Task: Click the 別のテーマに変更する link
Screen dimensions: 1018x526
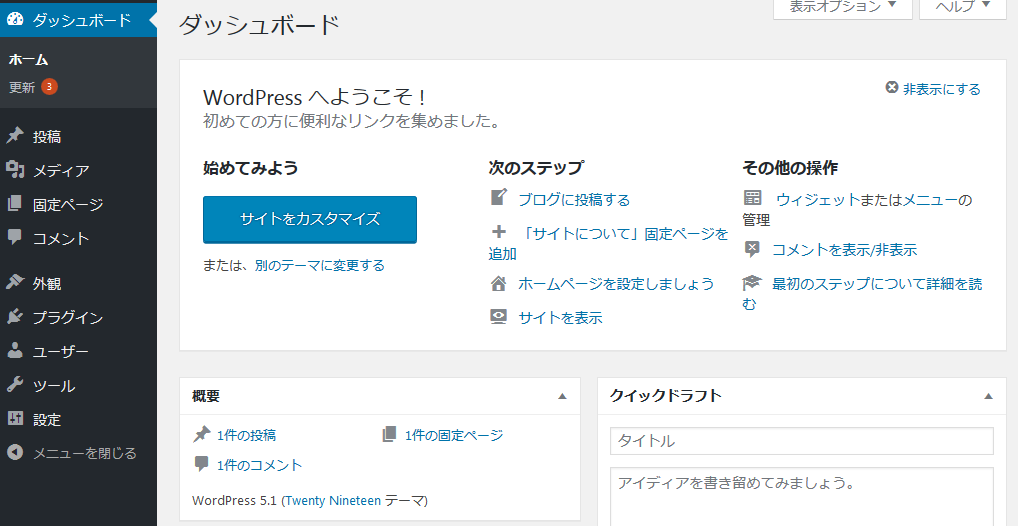Action: point(319,265)
